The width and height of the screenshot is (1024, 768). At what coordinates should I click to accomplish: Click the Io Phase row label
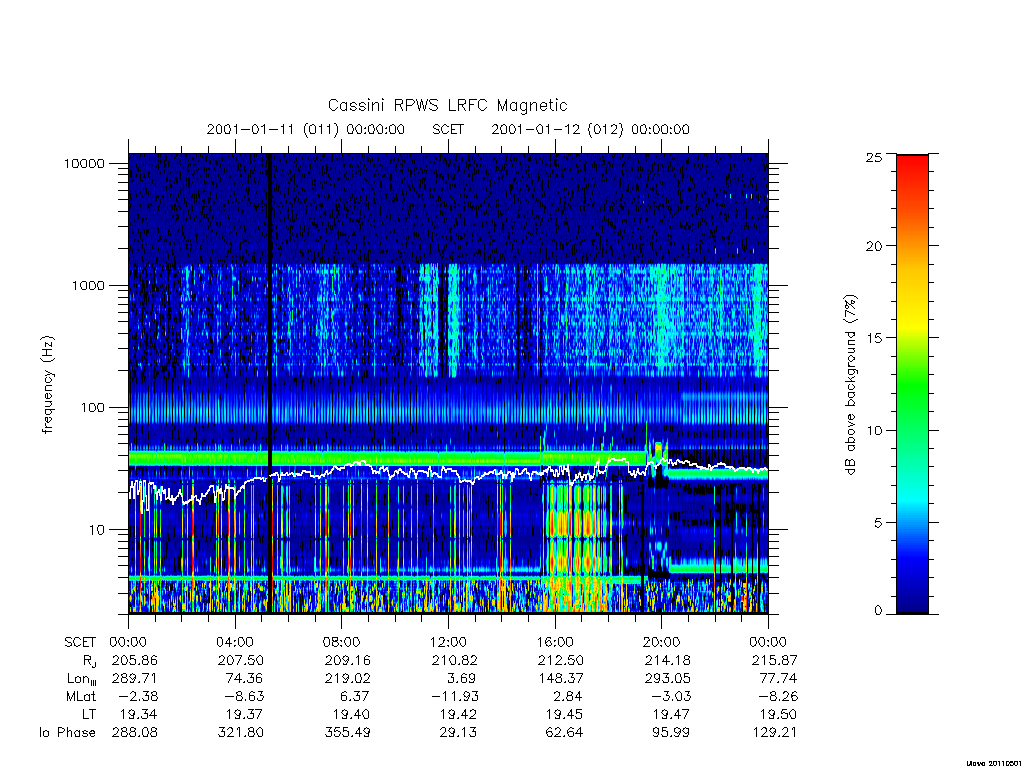[x=67, y=733]
